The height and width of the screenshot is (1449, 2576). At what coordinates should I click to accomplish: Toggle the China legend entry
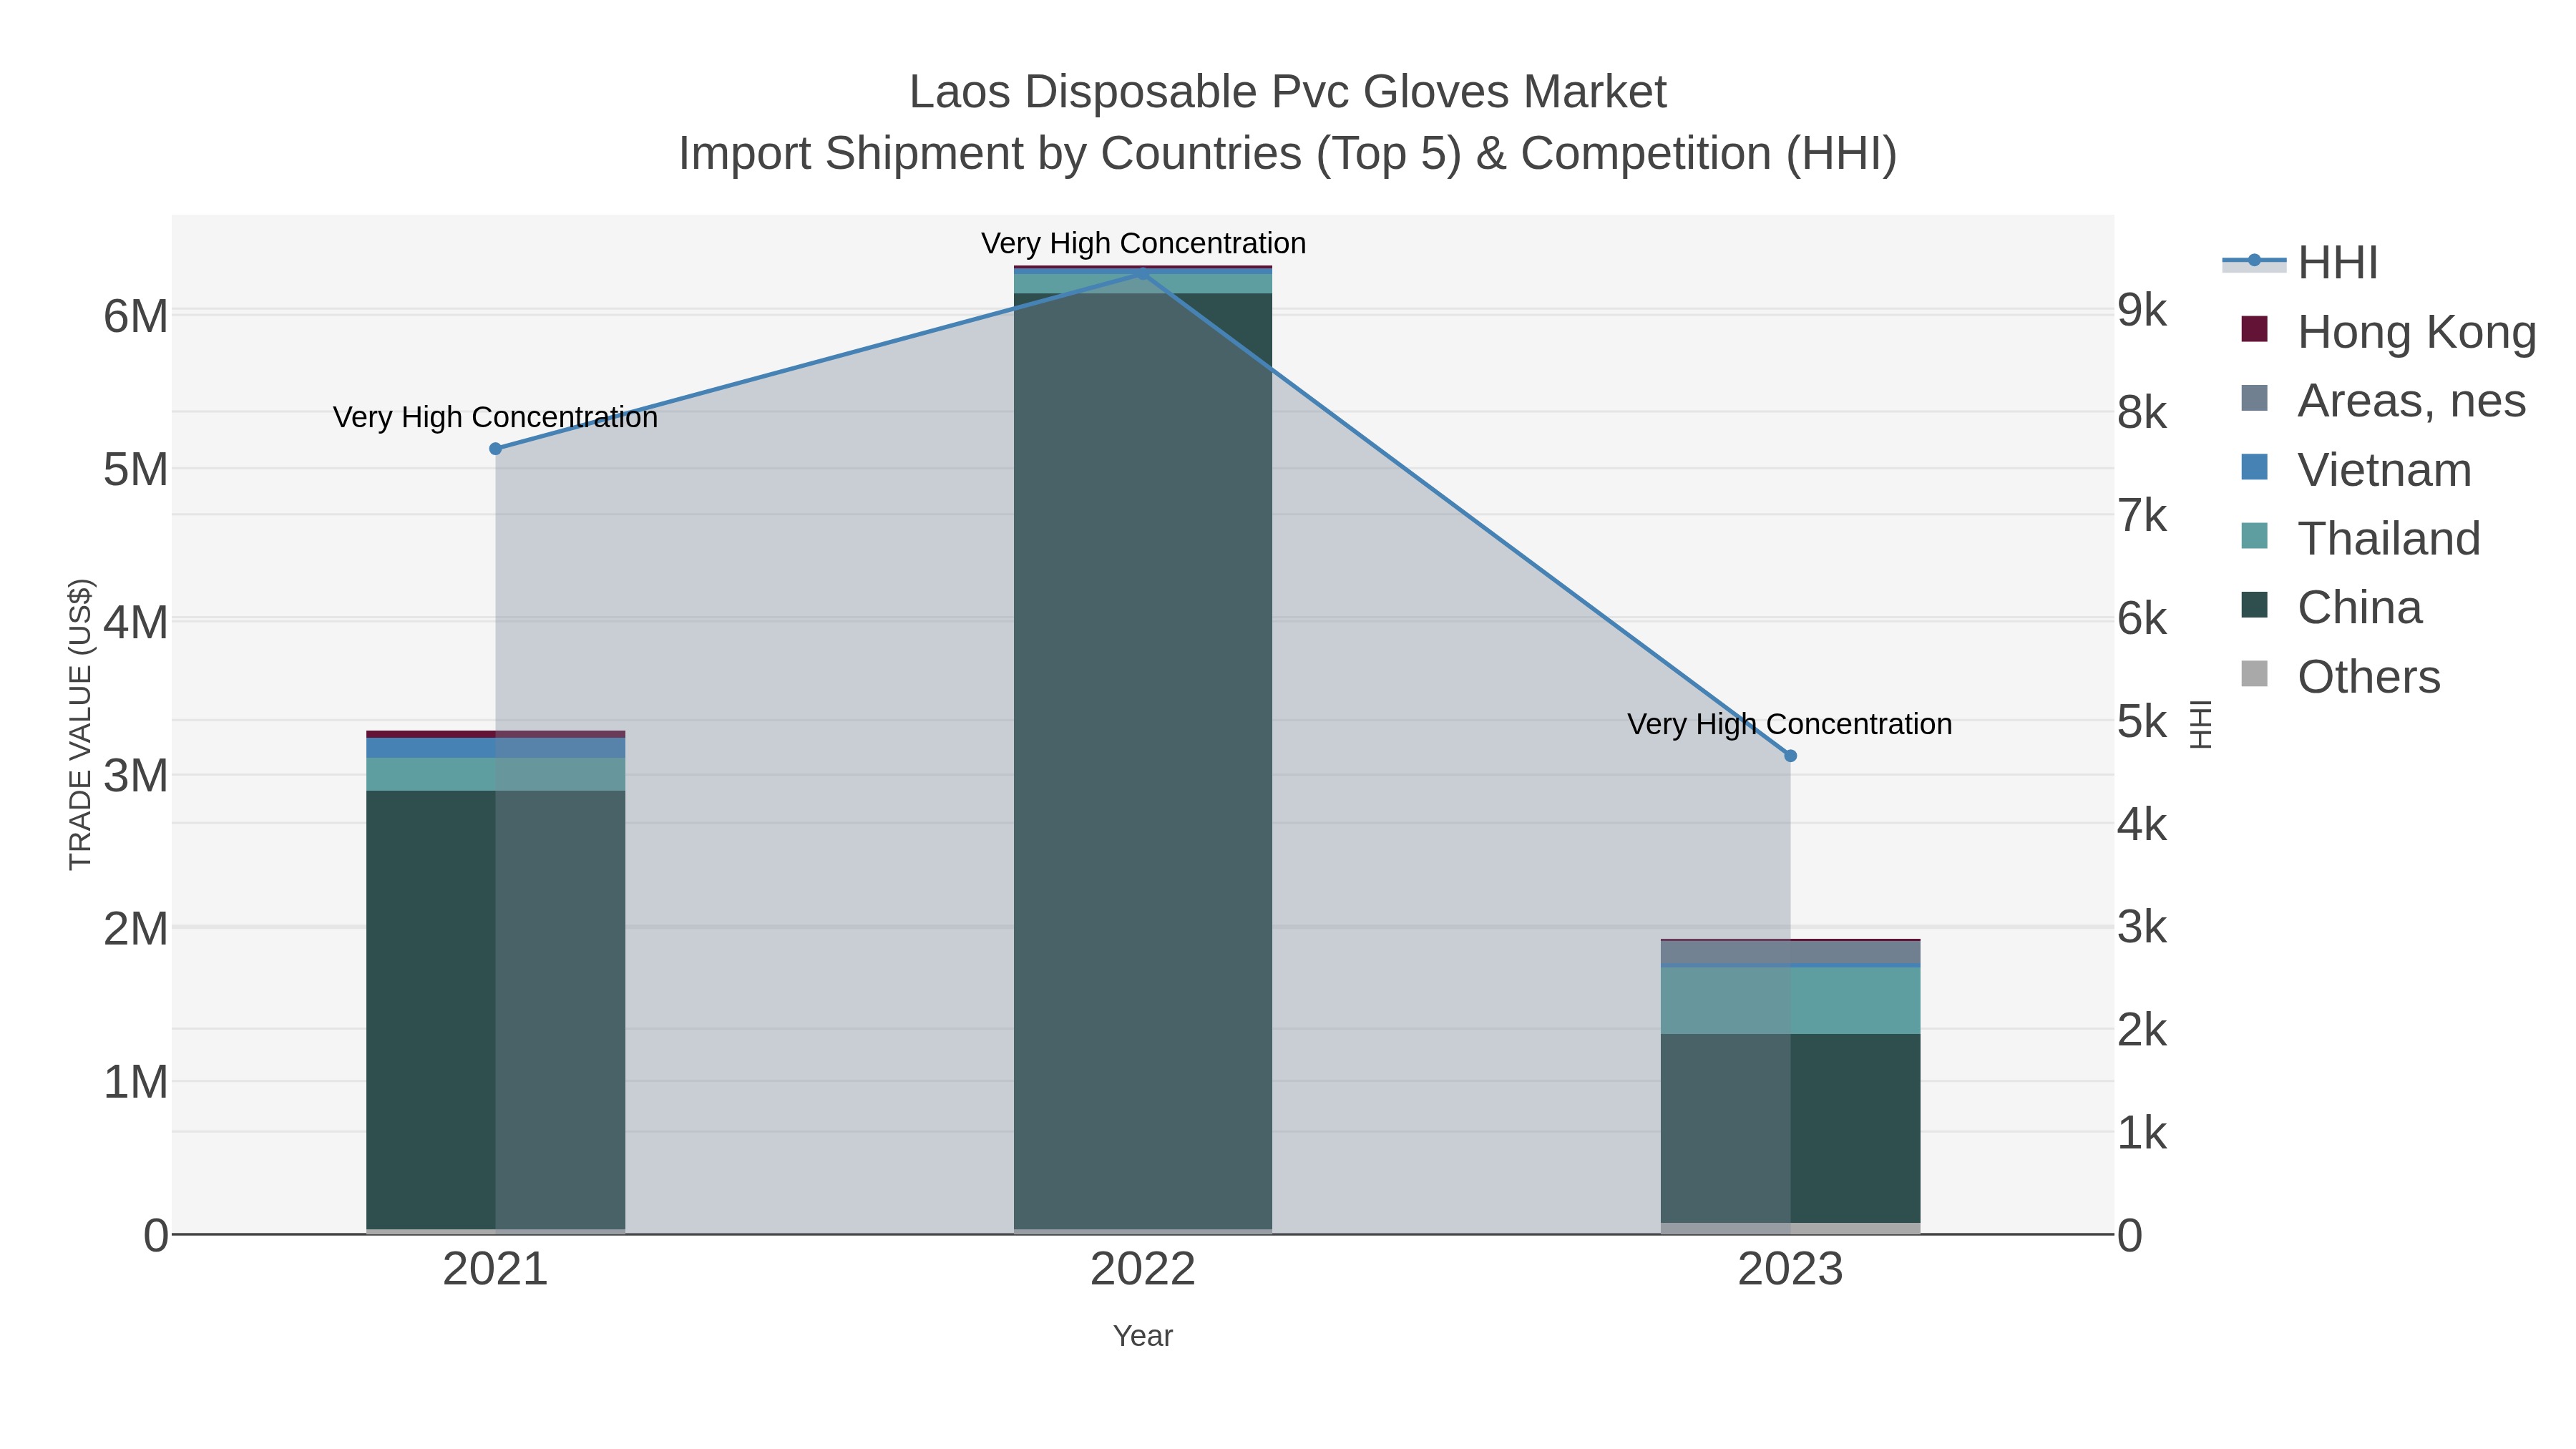coord(2332,608)
